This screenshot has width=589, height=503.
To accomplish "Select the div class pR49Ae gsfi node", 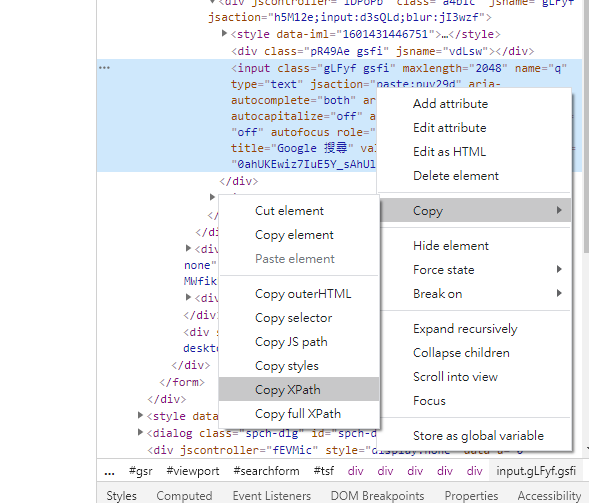I will click(382, 51).
